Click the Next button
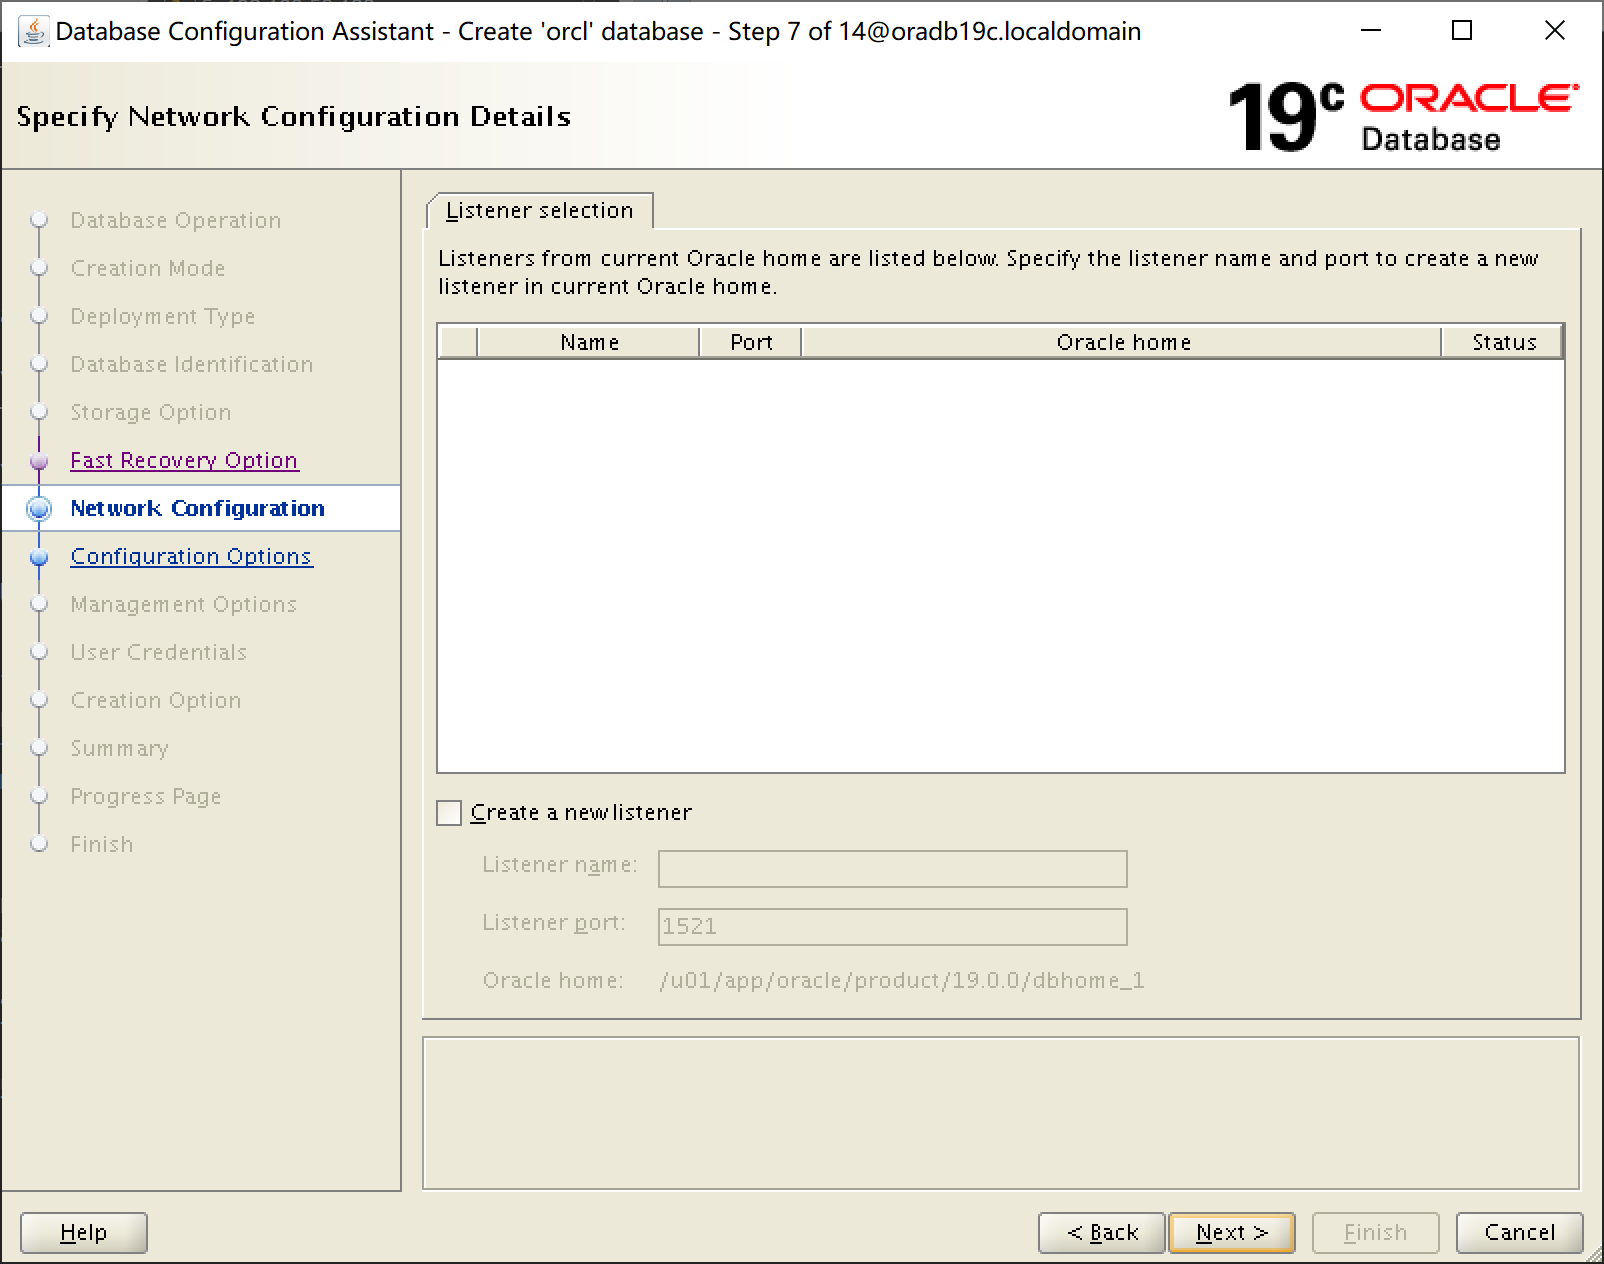Viewport: 1604px width, 1264px height. (1232, 1232)
